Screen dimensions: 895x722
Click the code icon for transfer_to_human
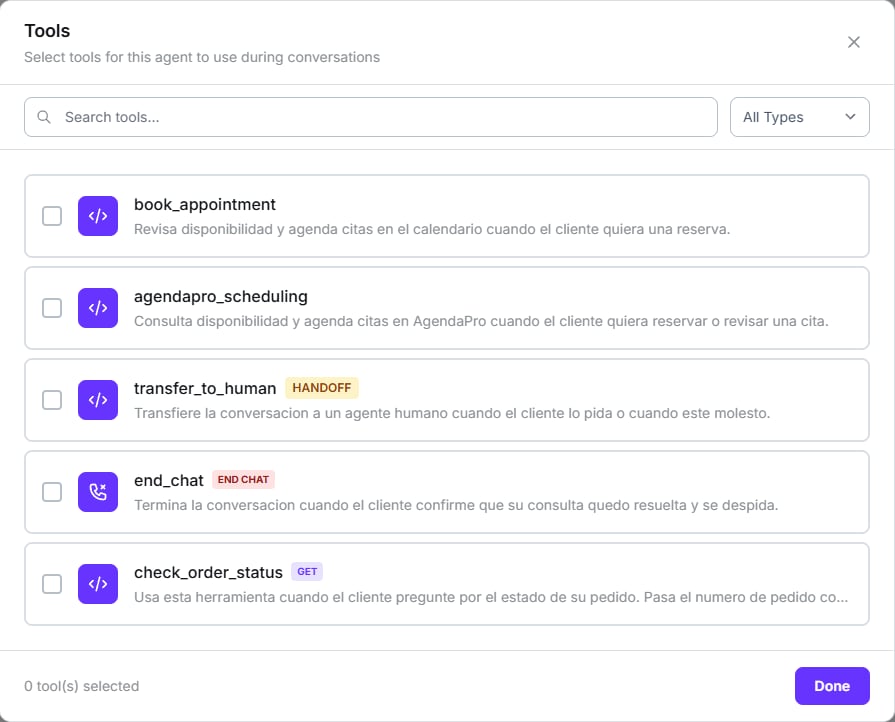[x=98, y=400]
